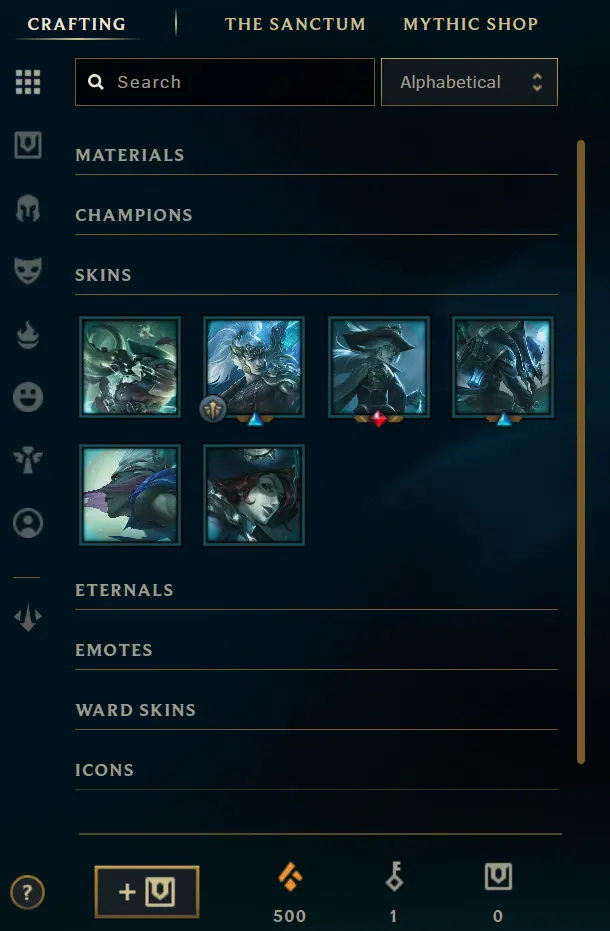Filter loot by summoner icons category
Viewport: 610px width, 931px height.
[28, 523]
